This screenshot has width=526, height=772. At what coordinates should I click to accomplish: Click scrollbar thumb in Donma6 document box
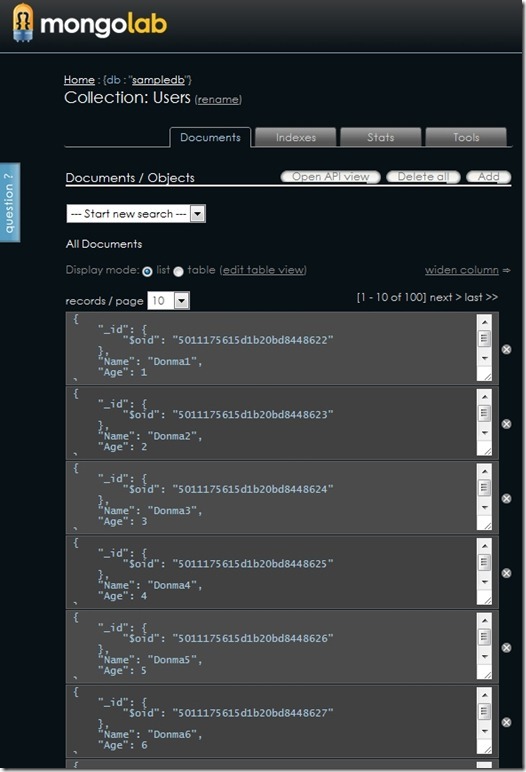(x=484, y=711)
